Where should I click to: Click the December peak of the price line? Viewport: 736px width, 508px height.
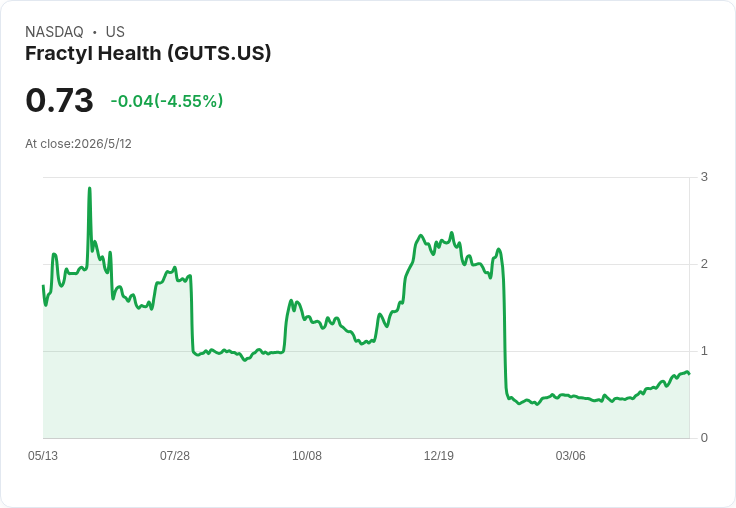point(452,233)
